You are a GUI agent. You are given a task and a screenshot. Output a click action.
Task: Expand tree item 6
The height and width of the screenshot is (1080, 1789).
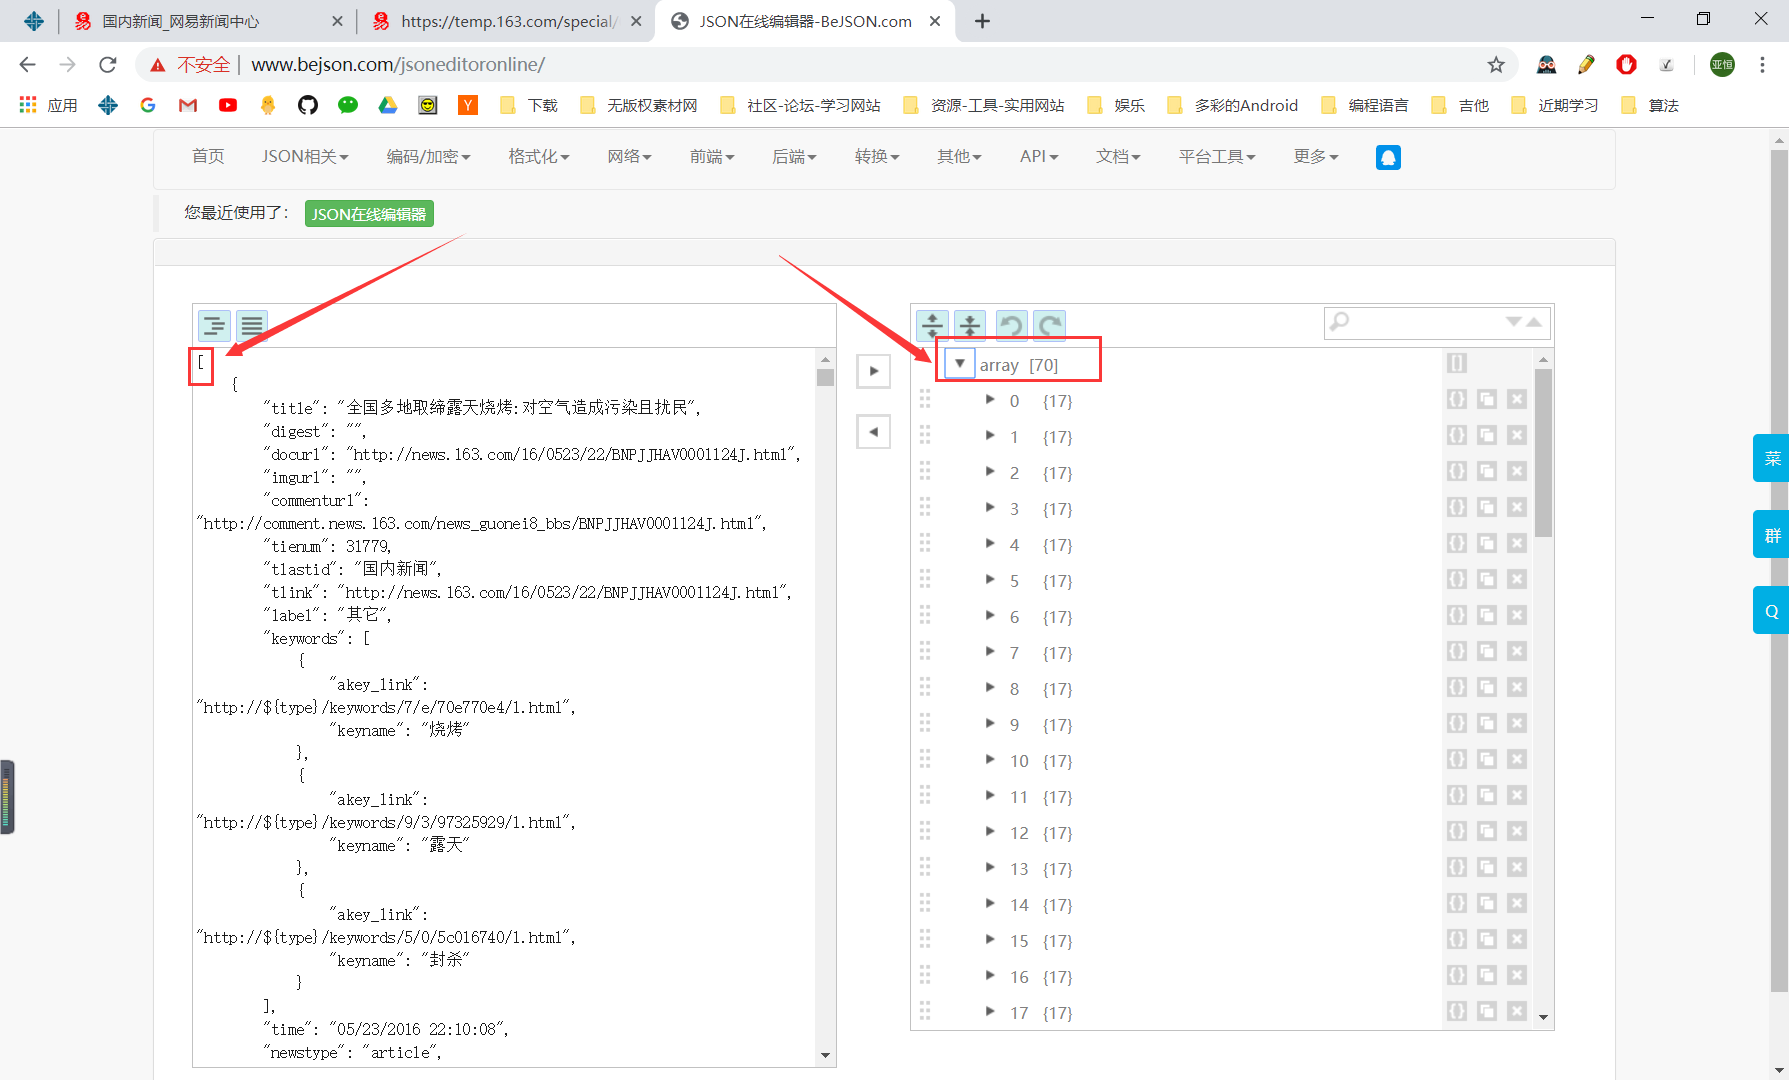click(x=990, y=616)
